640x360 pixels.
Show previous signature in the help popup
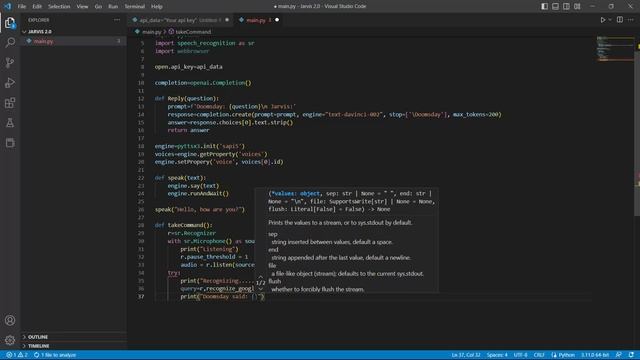261,277
